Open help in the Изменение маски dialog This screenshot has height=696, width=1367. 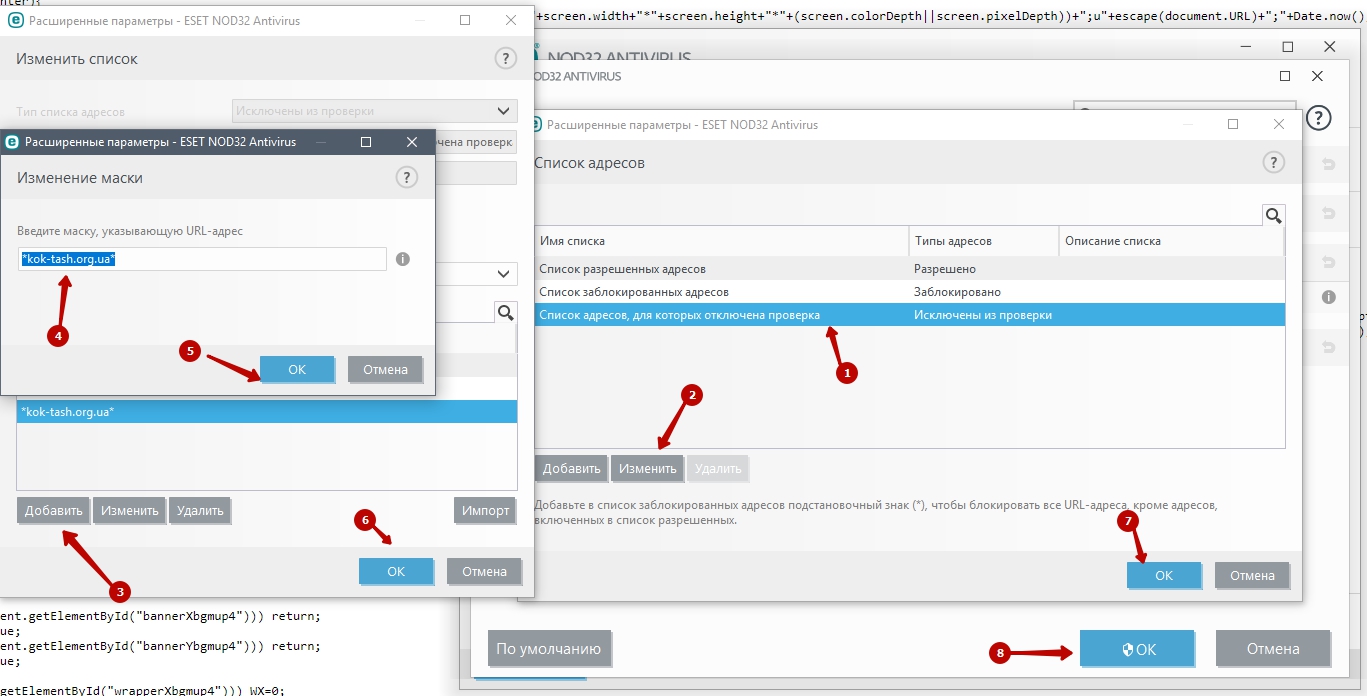point(406,177)
